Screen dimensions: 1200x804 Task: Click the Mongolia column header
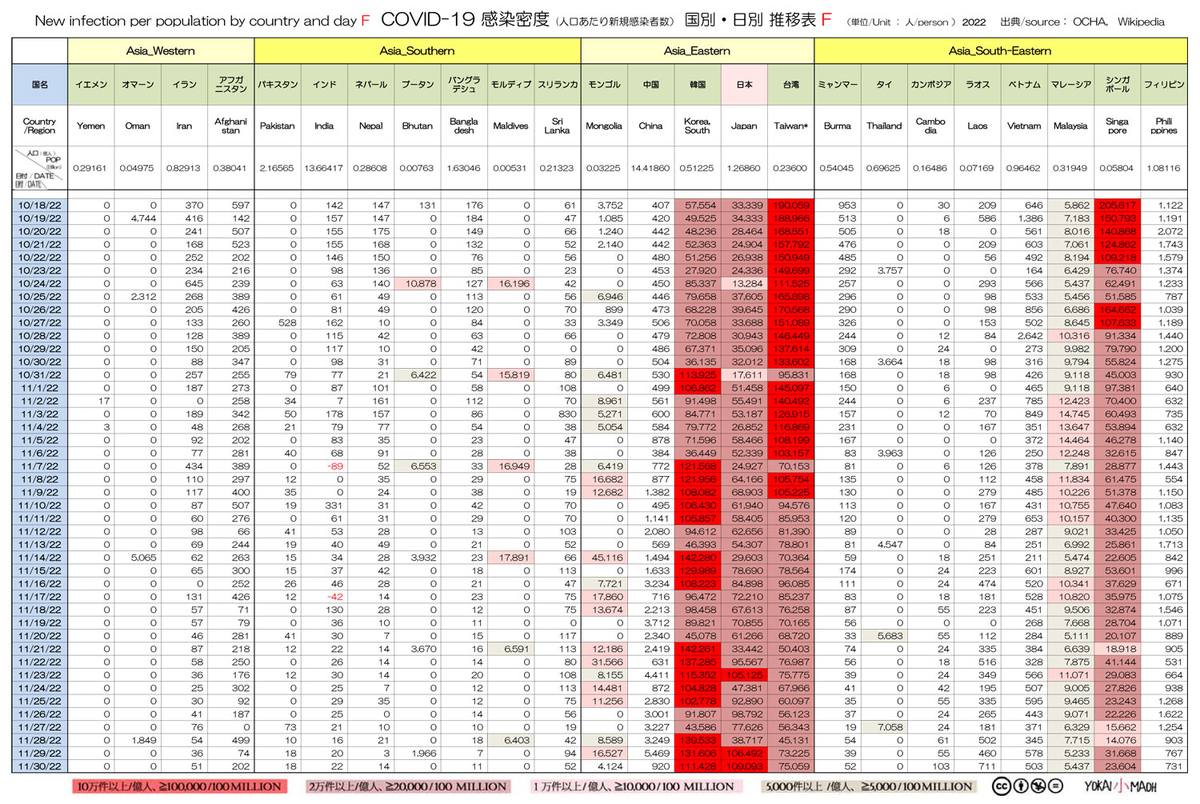coord(604,127)
